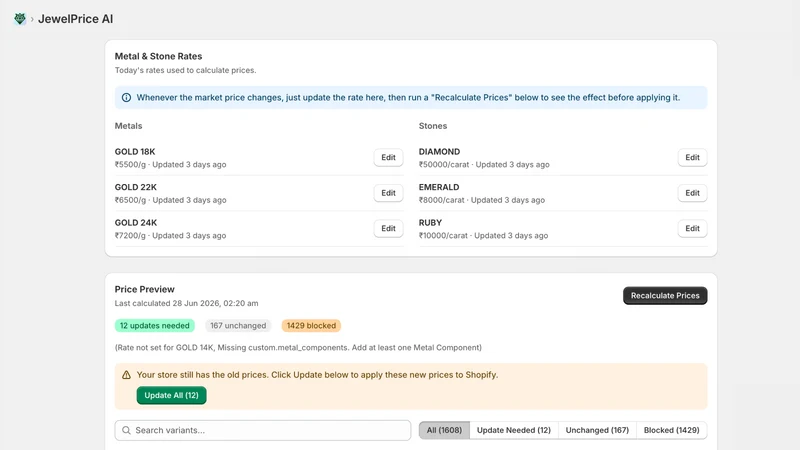Click the Today's rates used to calculate prices subtitle

(x=185, y=70)
